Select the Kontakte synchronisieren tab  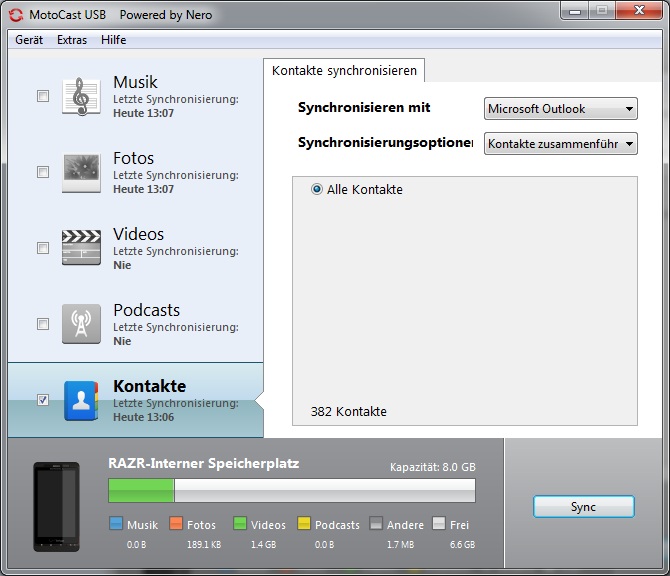tap(345, 71)
